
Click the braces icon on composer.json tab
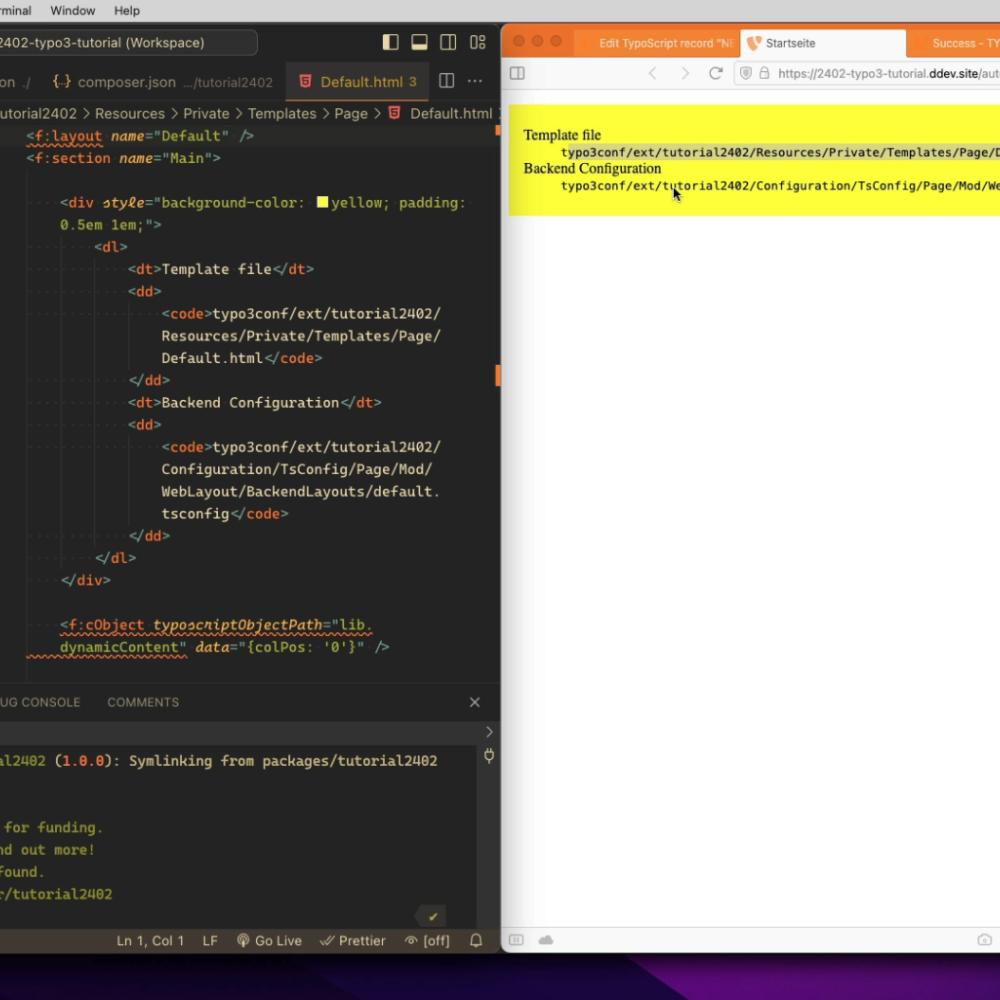coord(62,82)
